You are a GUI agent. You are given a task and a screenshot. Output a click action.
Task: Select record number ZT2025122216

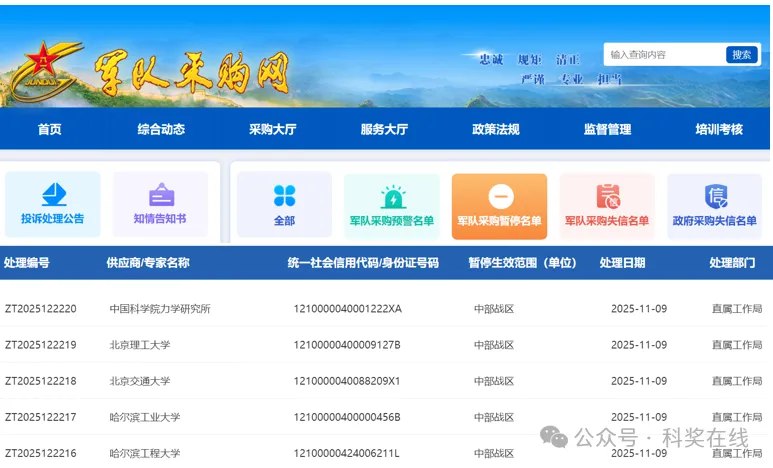tap(40, 453)
